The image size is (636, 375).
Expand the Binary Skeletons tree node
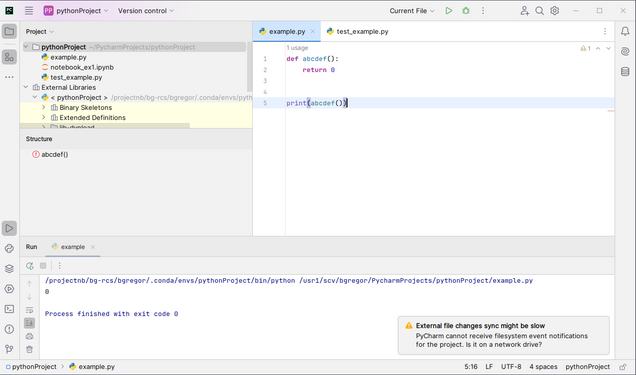click(x=43, y=107)
